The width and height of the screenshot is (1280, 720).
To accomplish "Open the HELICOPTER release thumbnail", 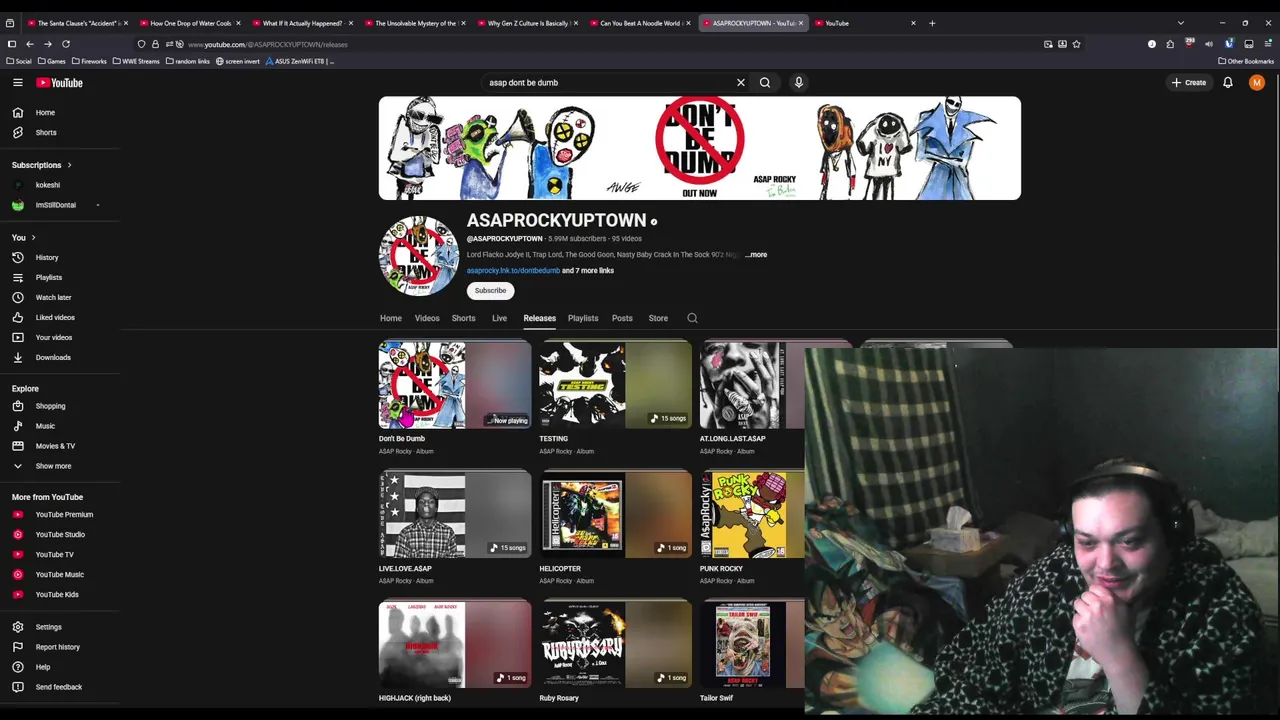I will tap(615, 514).
